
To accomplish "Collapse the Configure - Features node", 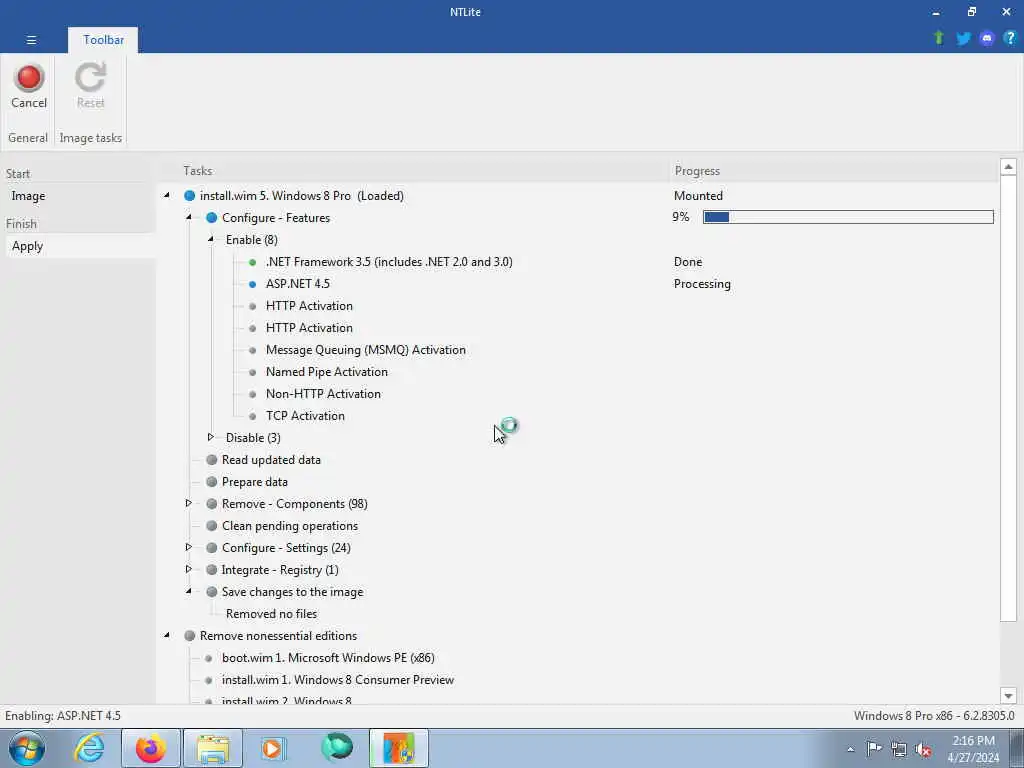I will pos(189,217).
